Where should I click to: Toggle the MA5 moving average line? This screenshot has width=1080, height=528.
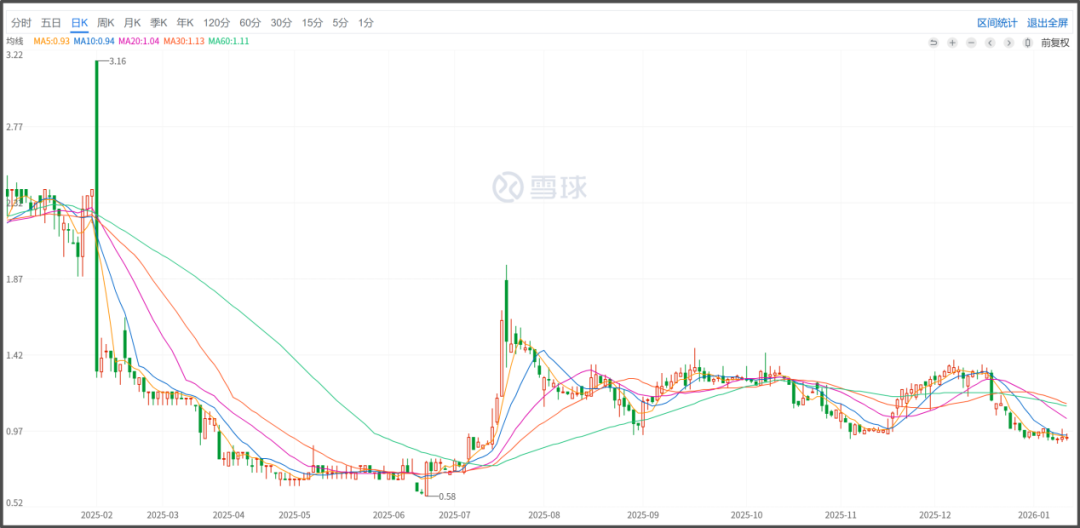tap(52, 41)
